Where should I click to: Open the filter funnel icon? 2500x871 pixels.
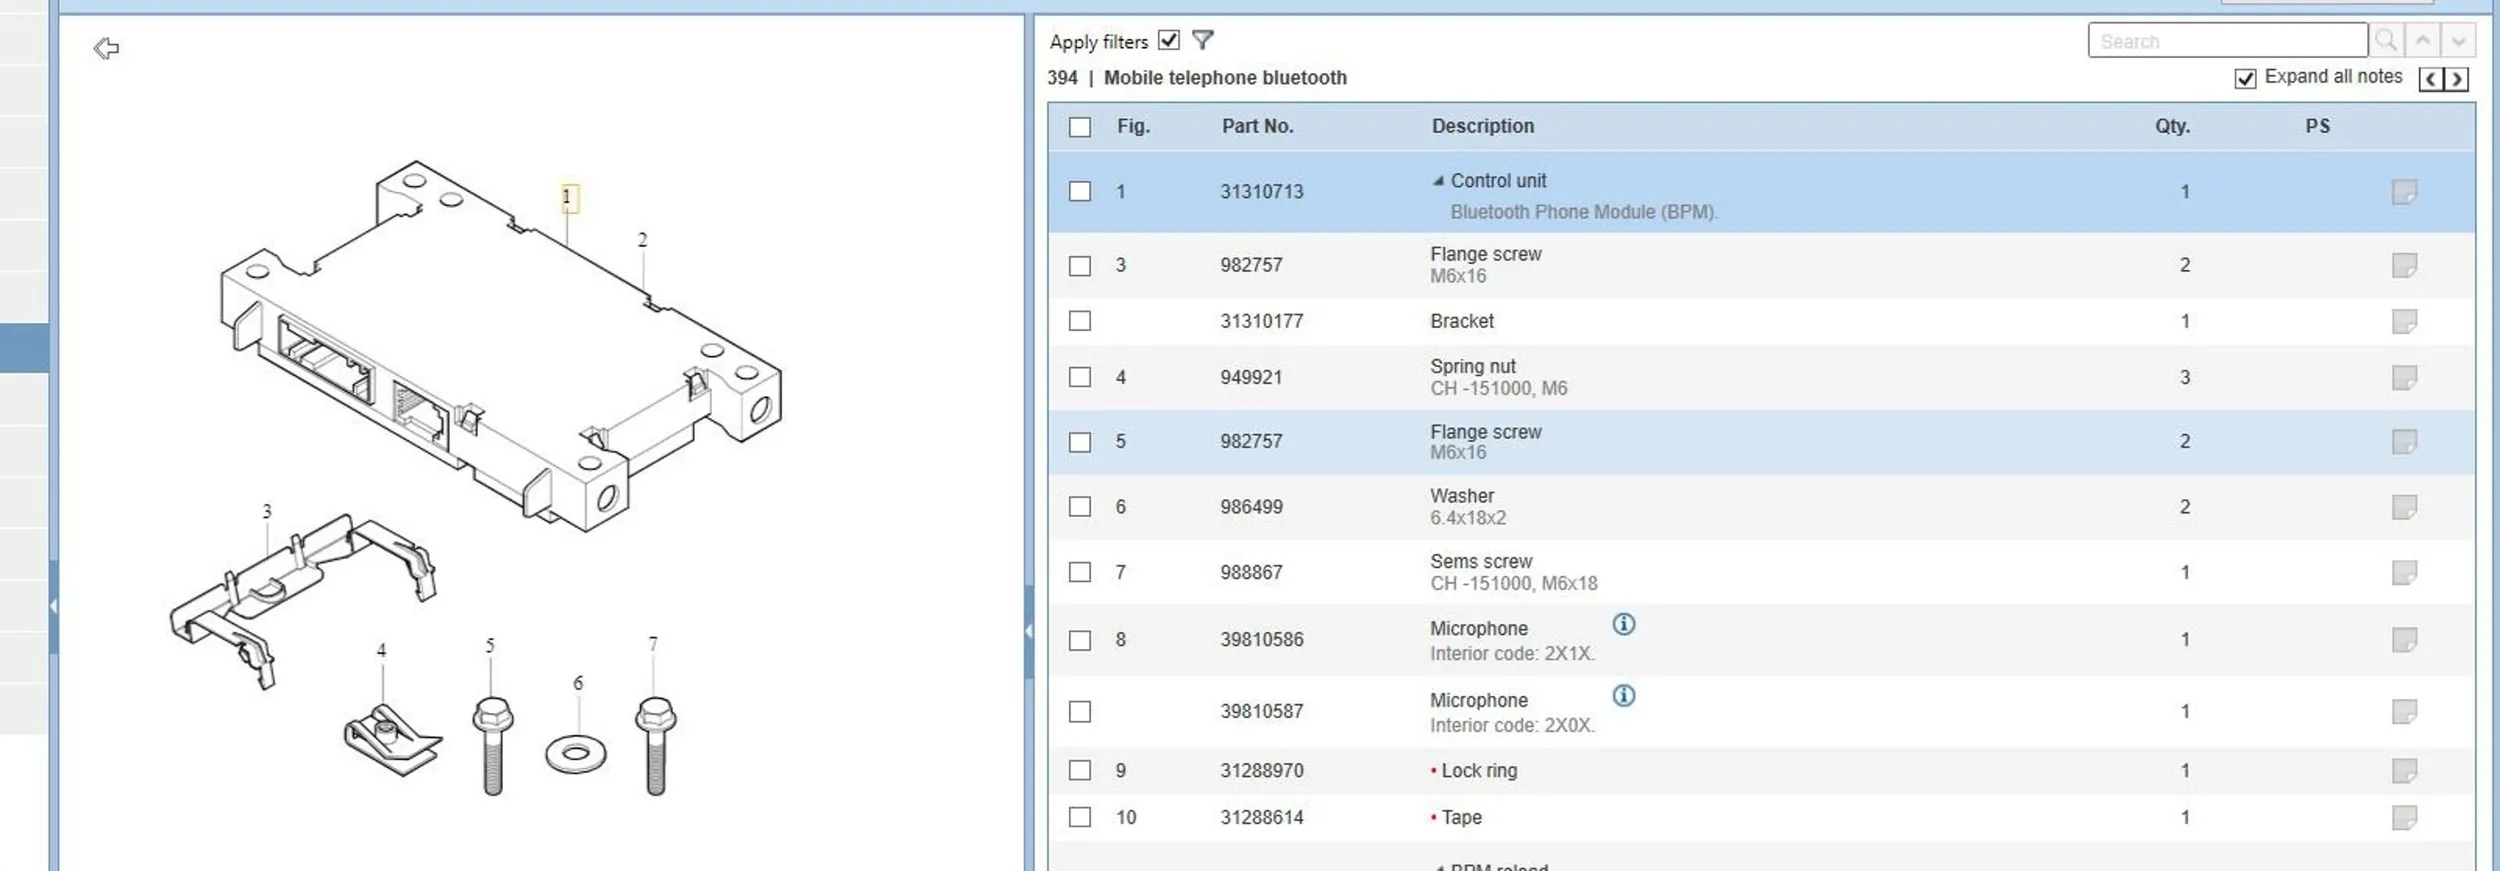1203,40
